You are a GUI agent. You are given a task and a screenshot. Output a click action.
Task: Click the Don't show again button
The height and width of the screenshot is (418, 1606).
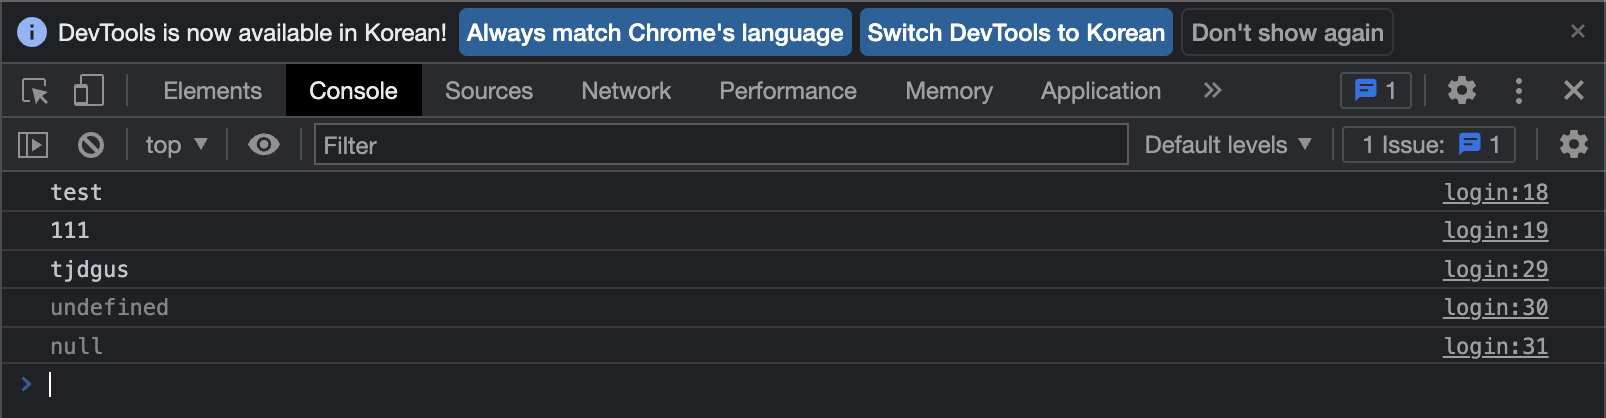click(1287, 33)
